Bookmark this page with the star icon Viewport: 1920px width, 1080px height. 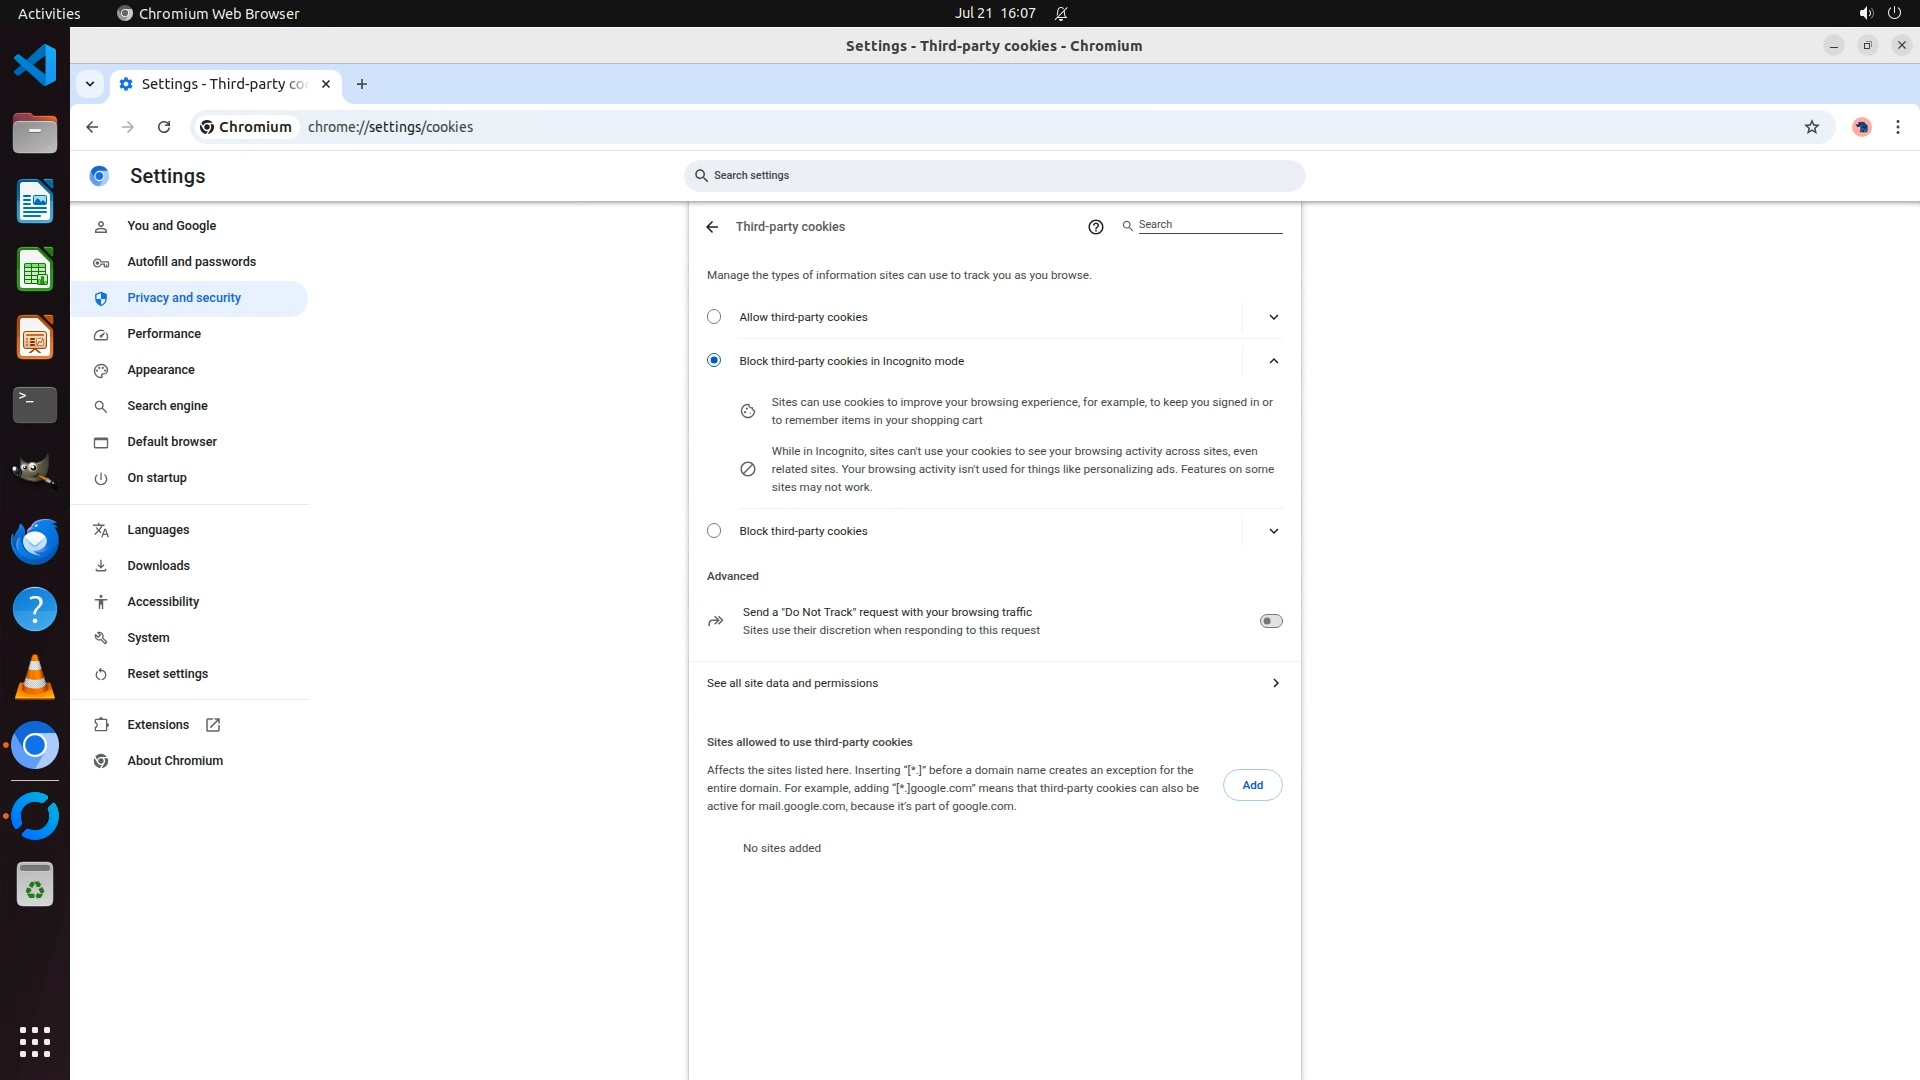pyautogui.click(x=1811, y=127)
